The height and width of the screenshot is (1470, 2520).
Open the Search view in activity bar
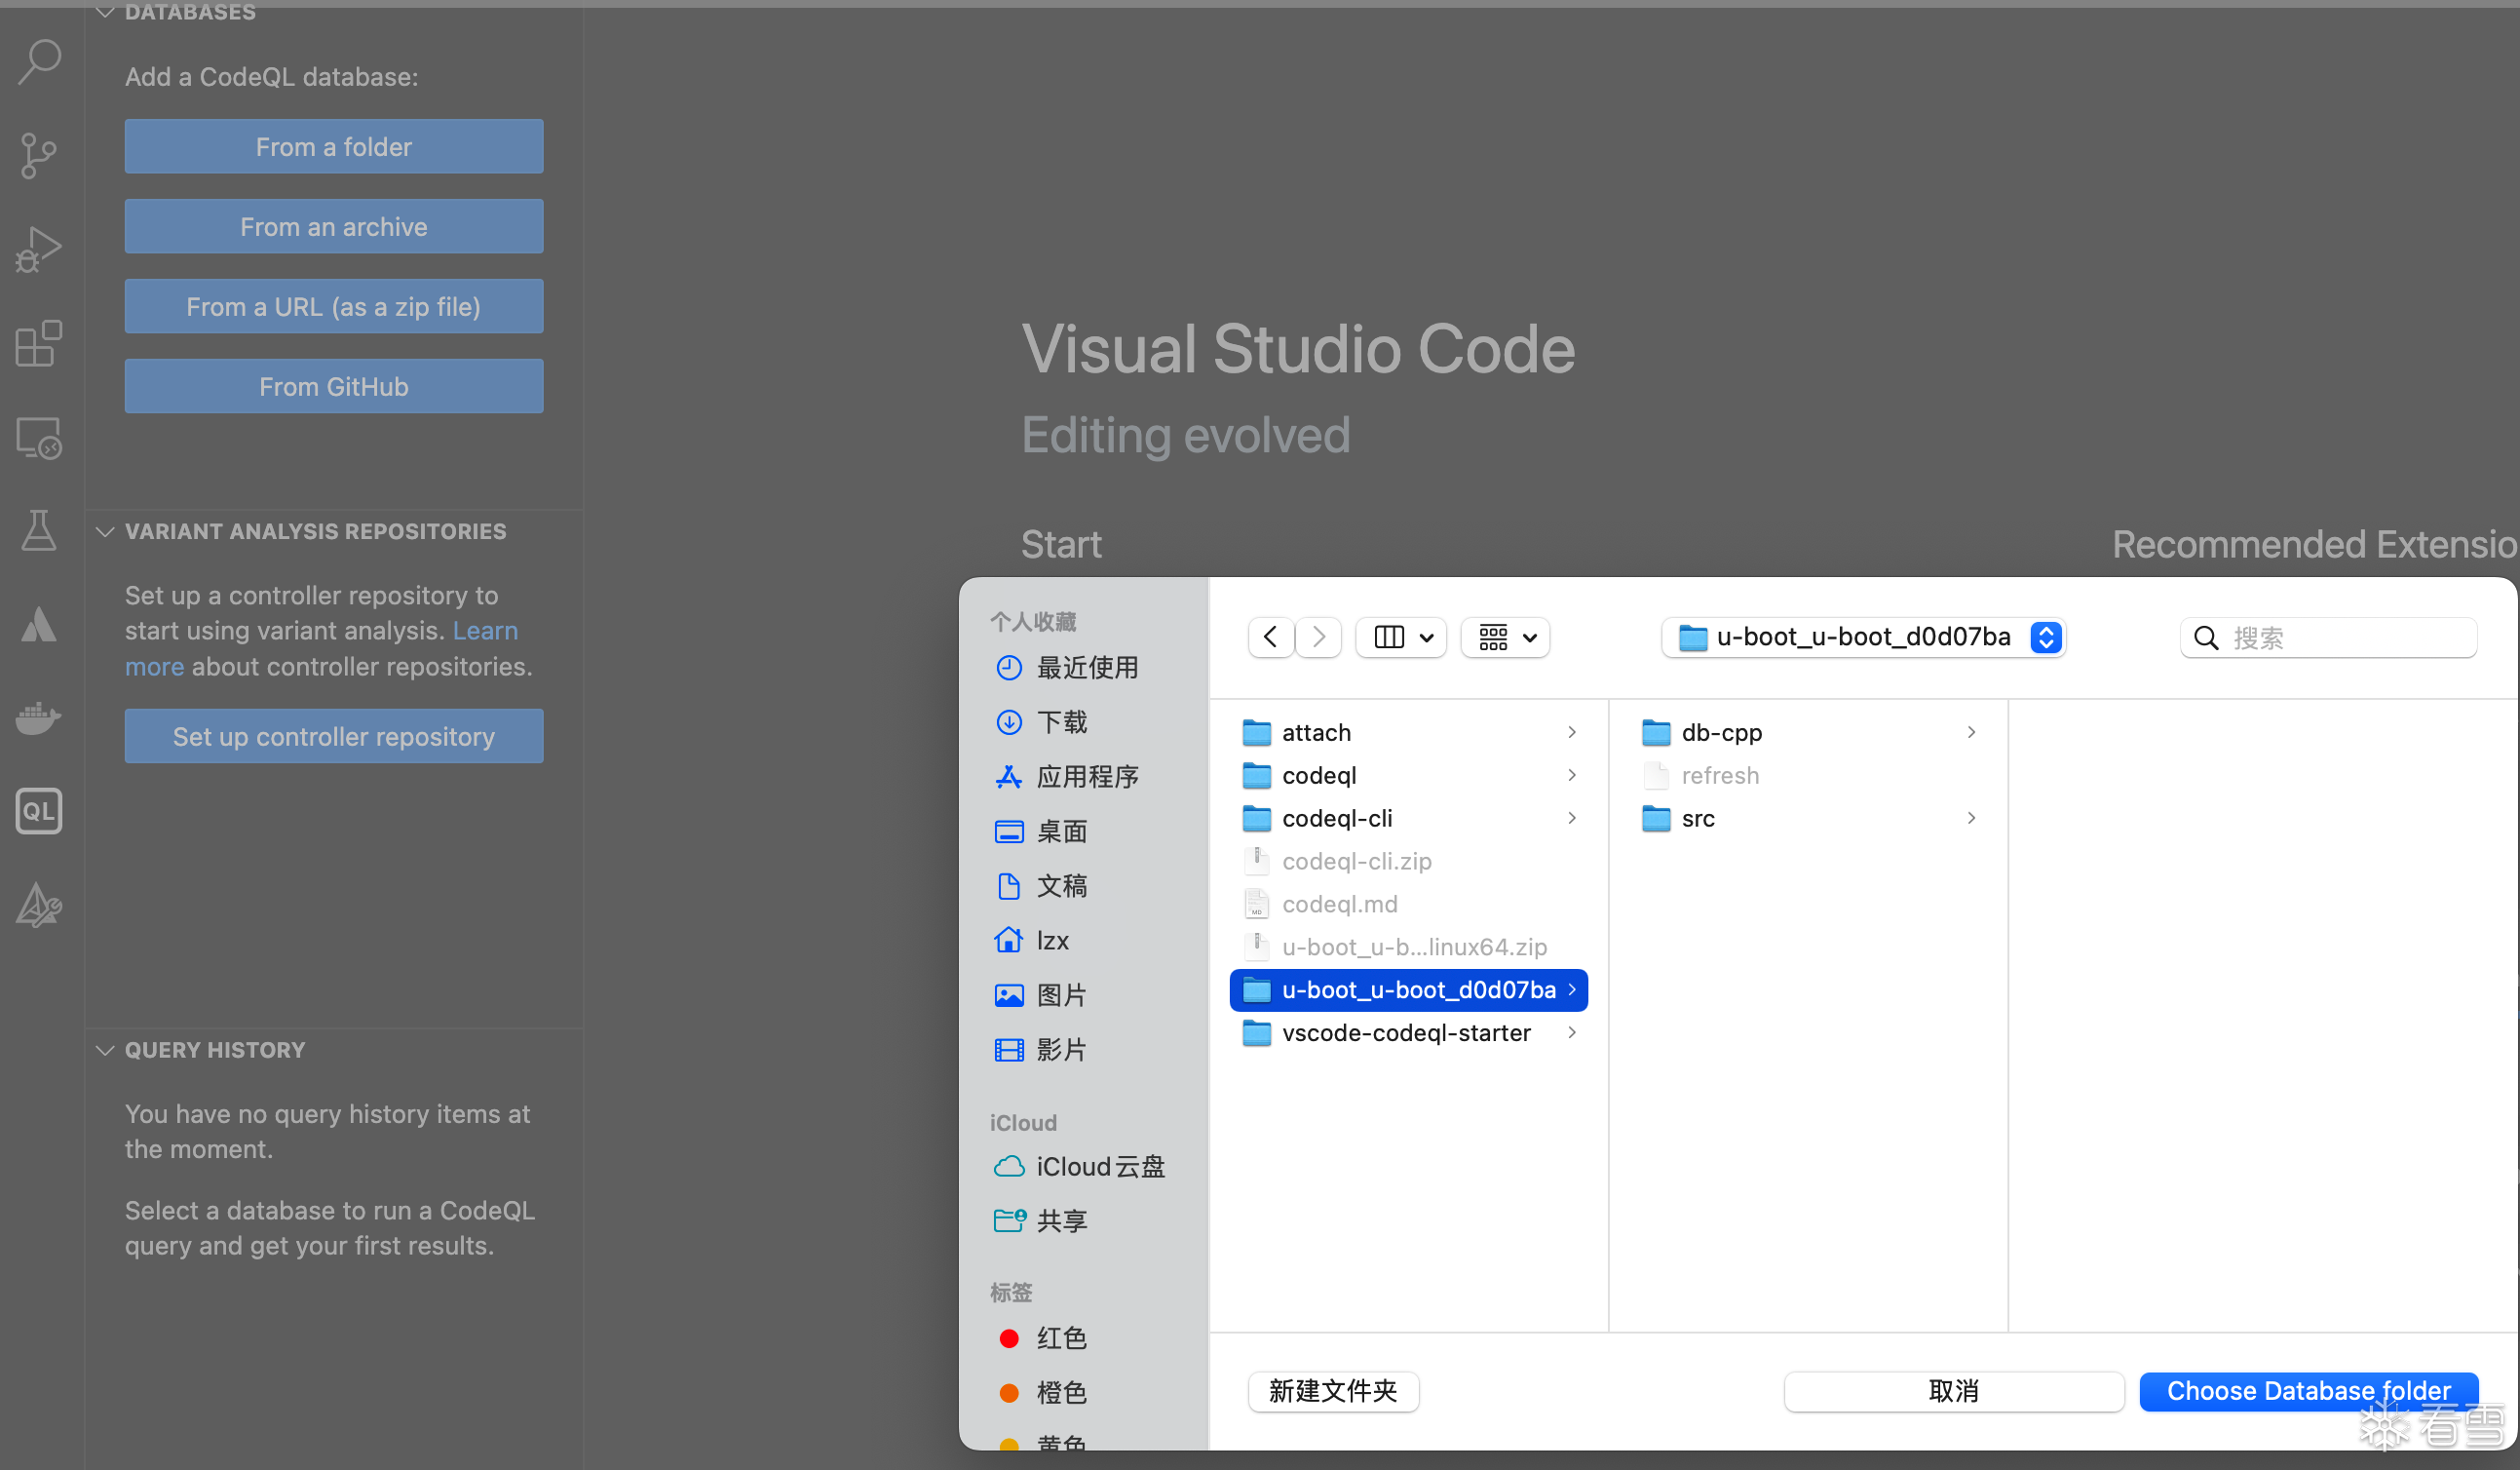[x=39, y=62]
